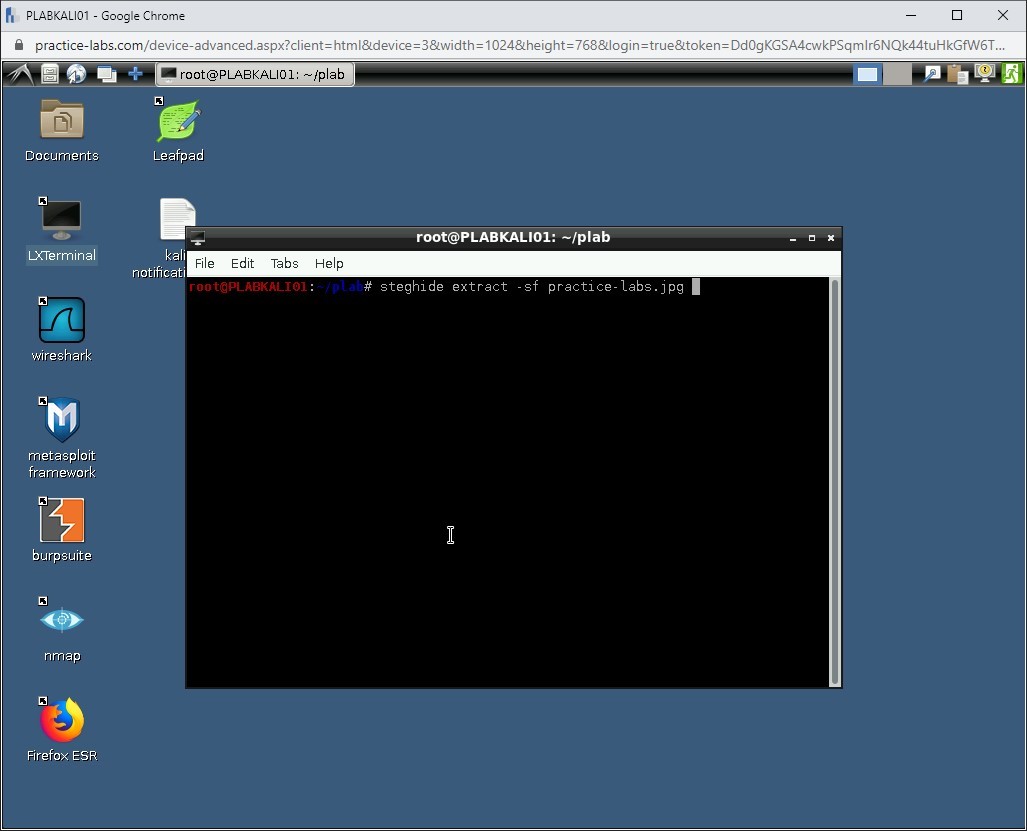Click the file manager panel icon
Viewport: 1027px width, 831px height.
[49, 74]
